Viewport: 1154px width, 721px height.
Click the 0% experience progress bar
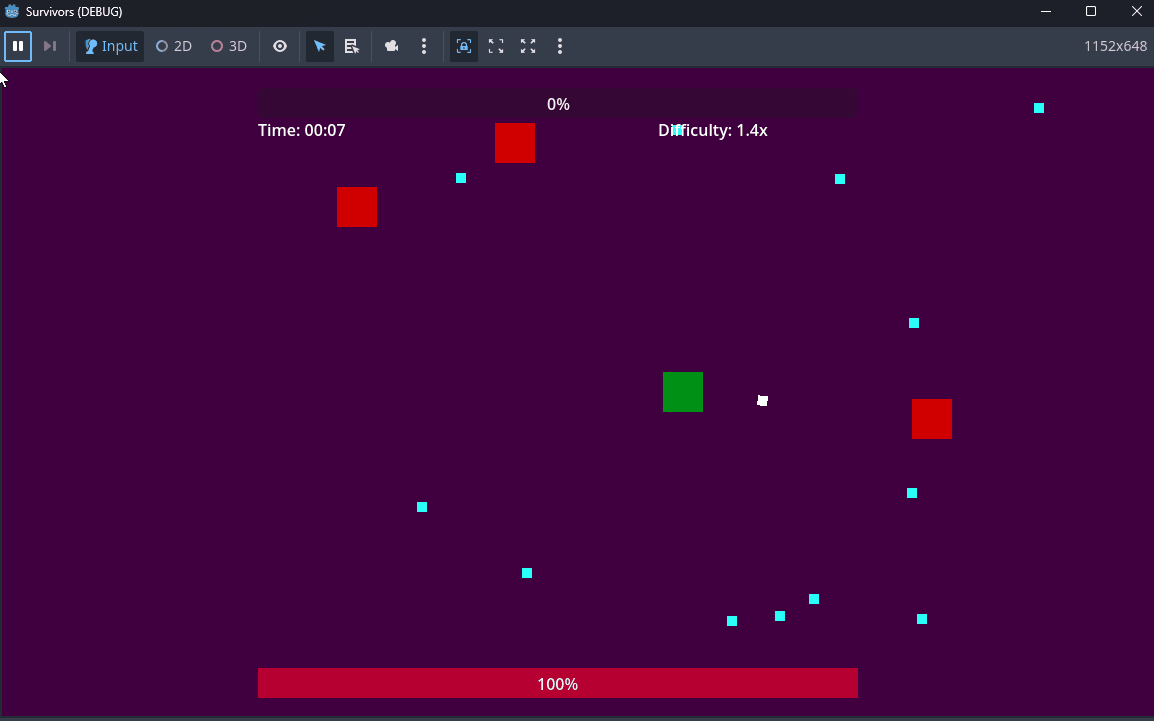[557, 104]
